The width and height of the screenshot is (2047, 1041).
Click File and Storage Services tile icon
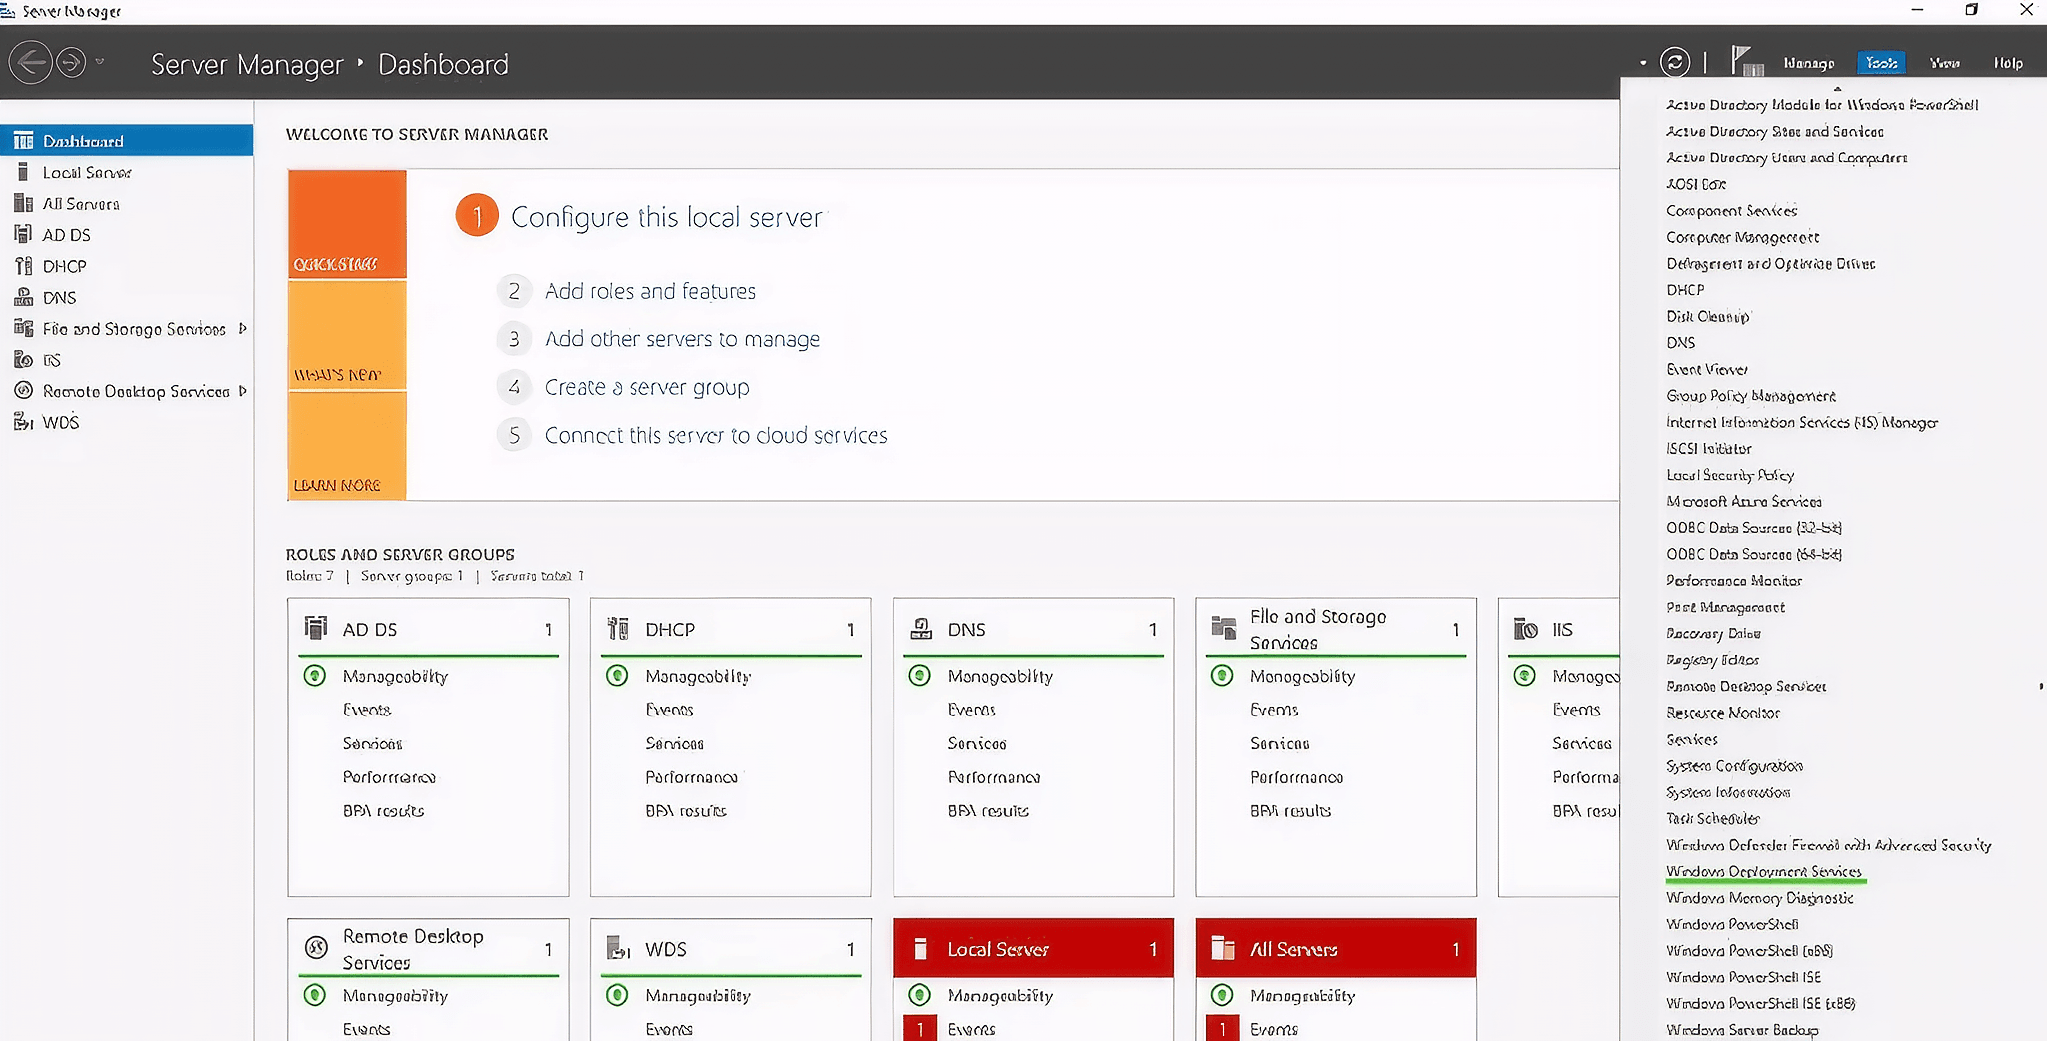(x=1224, y=628)
